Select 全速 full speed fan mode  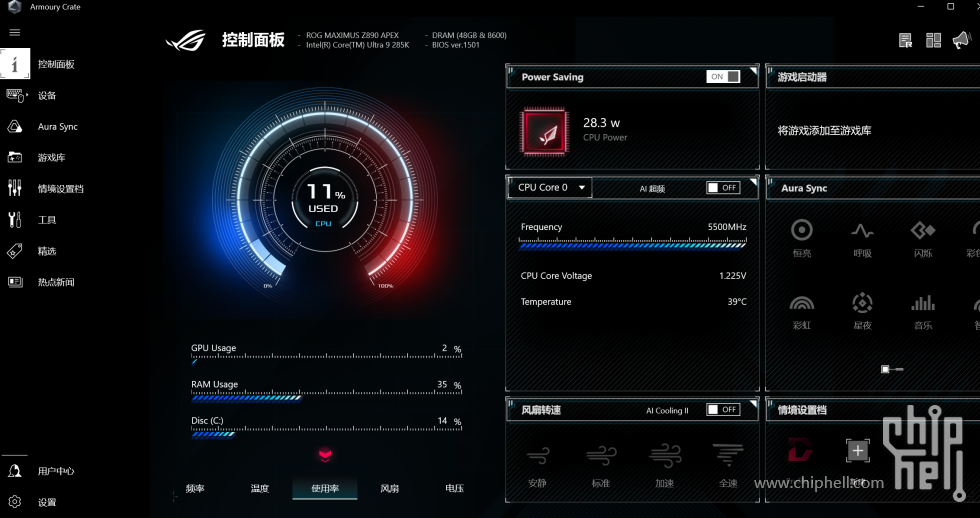coord(728,466)
